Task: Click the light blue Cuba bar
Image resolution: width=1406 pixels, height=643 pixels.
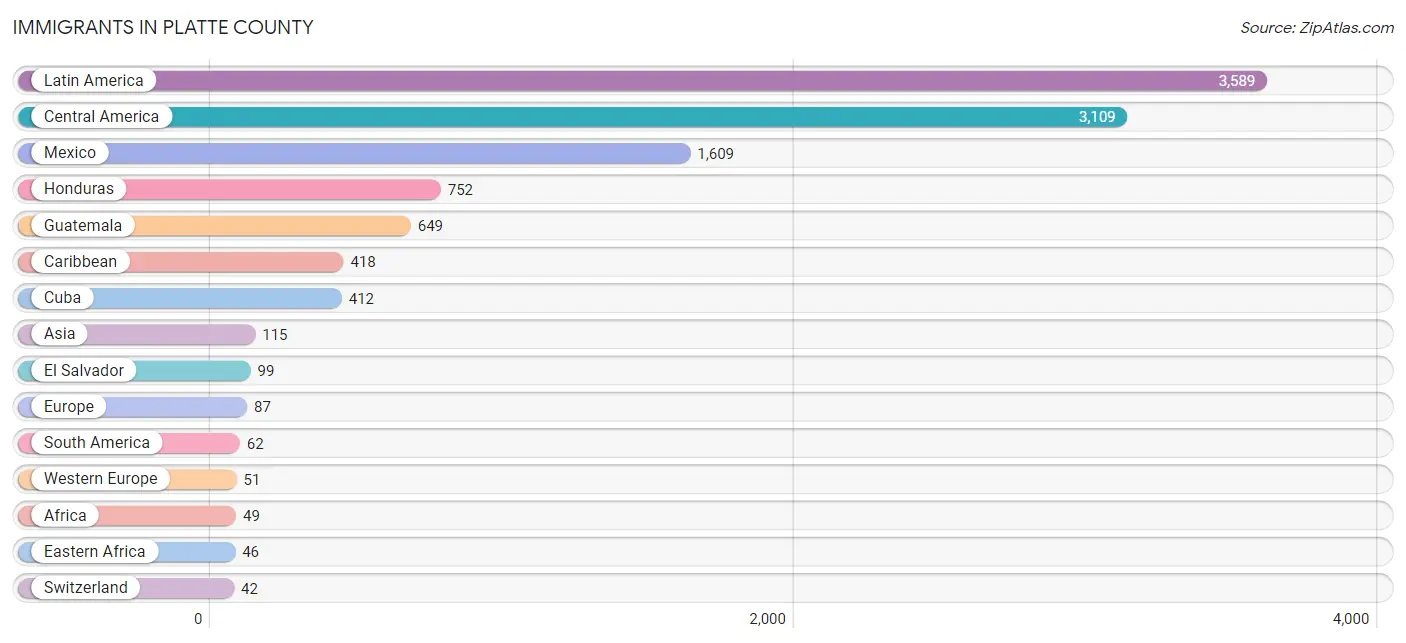Action: [179, 298]
